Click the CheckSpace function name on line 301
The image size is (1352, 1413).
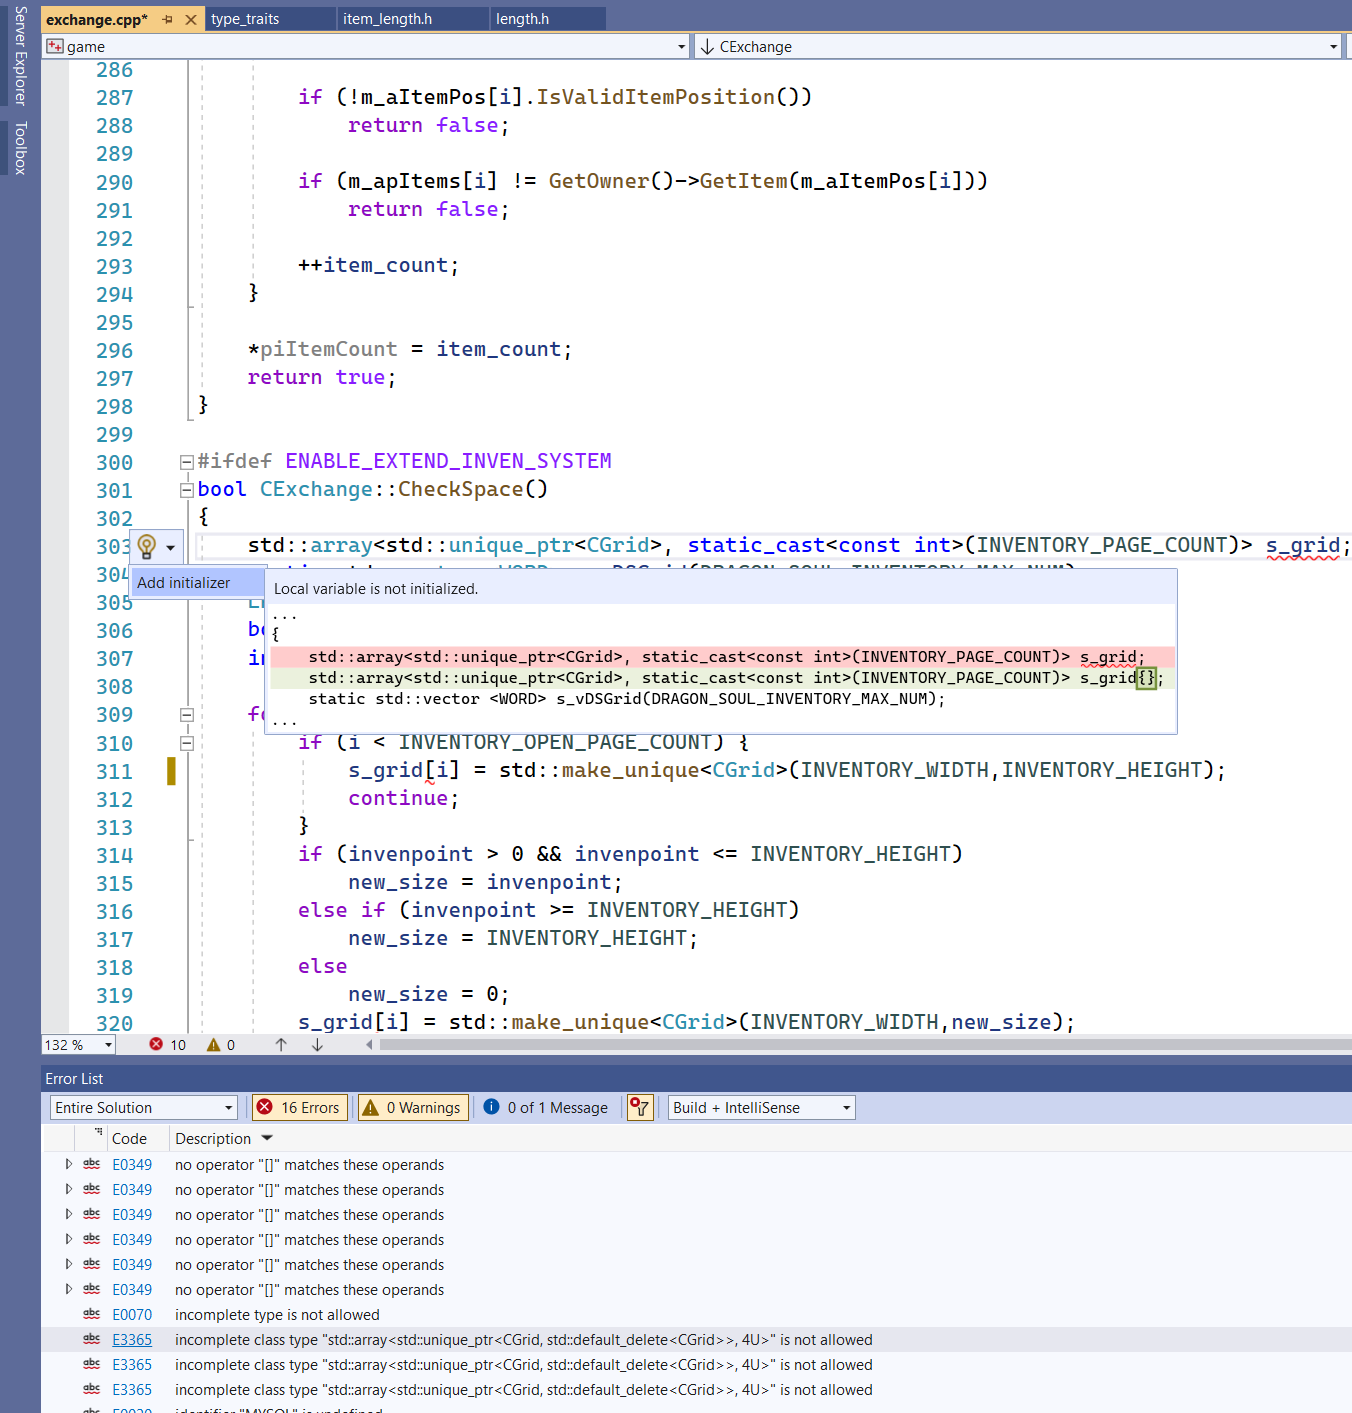click(460, 489)
